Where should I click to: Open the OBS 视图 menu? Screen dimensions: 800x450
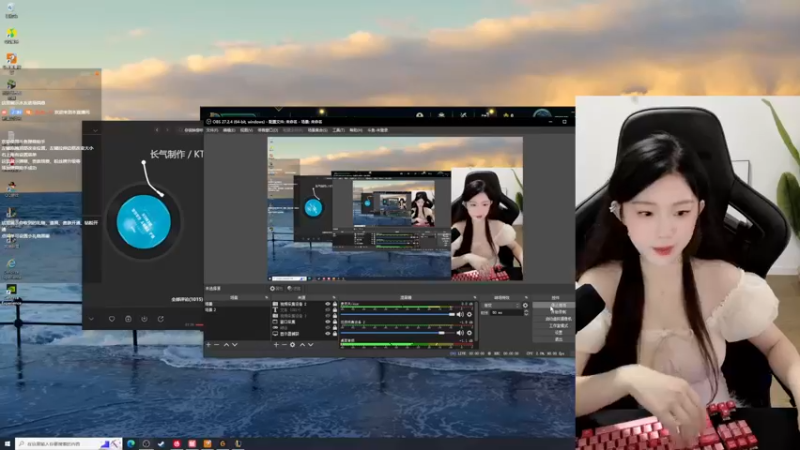click(x=246, y=130)
